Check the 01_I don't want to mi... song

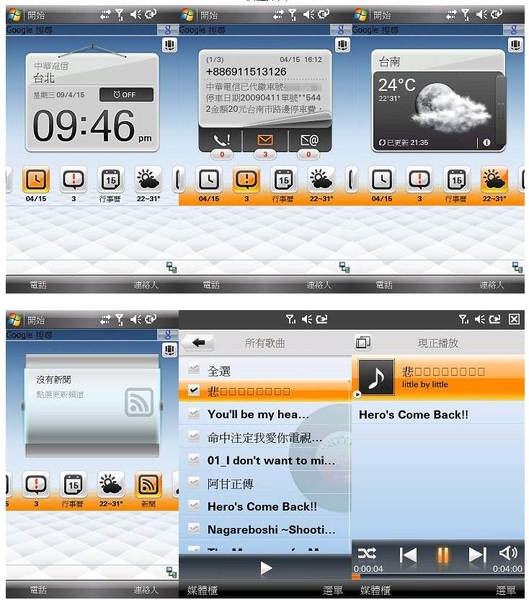pyautogui.click(x=194, y=460)
